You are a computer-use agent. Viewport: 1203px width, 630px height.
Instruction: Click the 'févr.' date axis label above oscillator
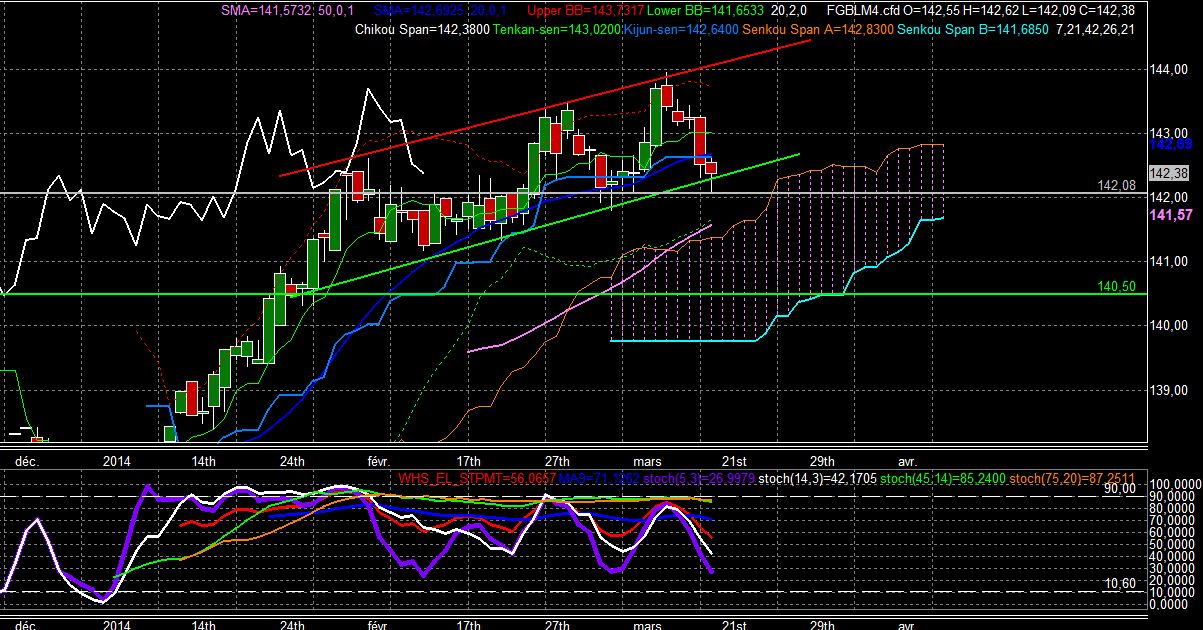click(x=377, y=461)
